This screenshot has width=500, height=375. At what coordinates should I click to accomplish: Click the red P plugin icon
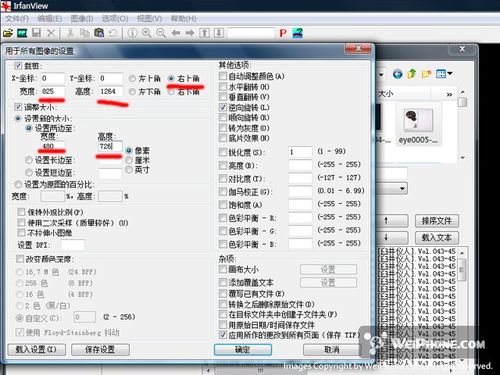(x=283, y=33)
